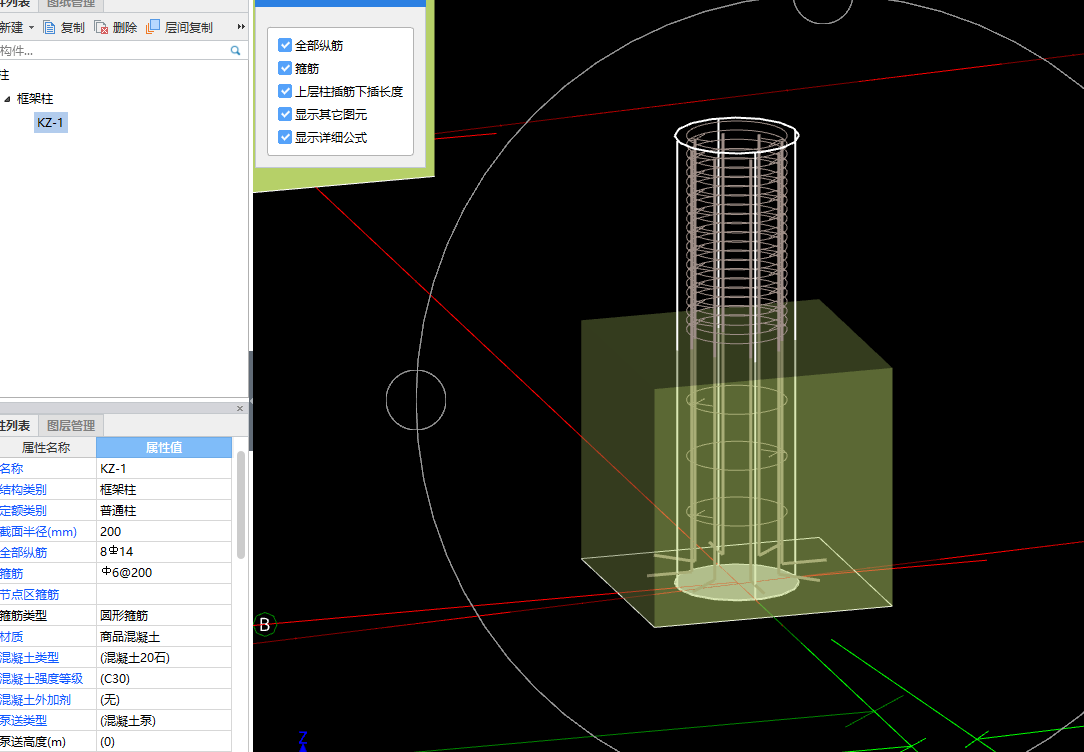This screenshot has height=752, width=1084.
Task: Click the empty 节点区箍筋 value cell
Action: [x=164, y=594]
